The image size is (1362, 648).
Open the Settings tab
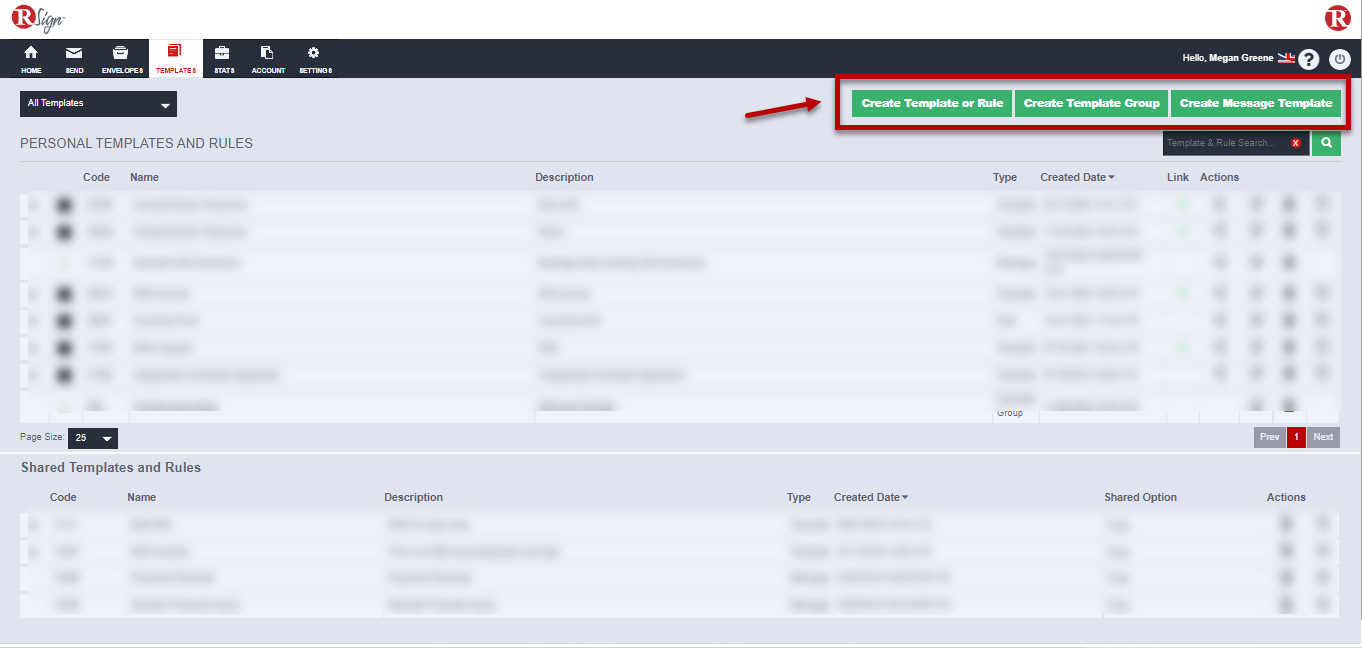(315, 59)
